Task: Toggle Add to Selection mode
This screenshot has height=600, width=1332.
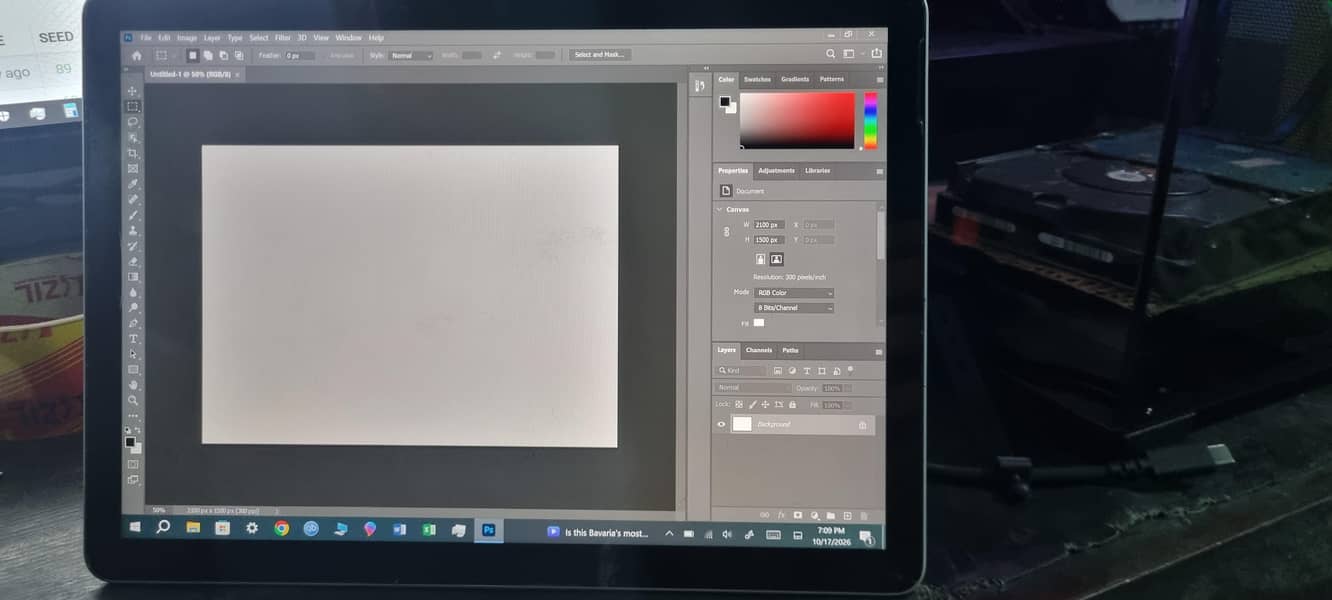Action: pyautogui.click(x=208, y=55)
